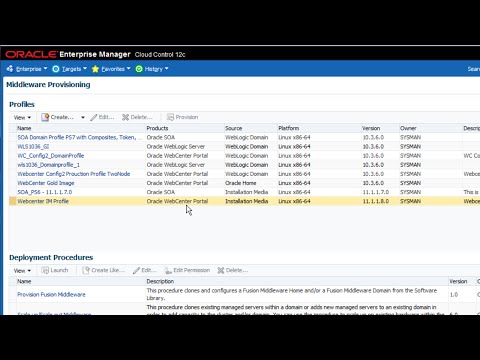Open SOA Domain Profile PS7 with Composites link

coord(80,137)
